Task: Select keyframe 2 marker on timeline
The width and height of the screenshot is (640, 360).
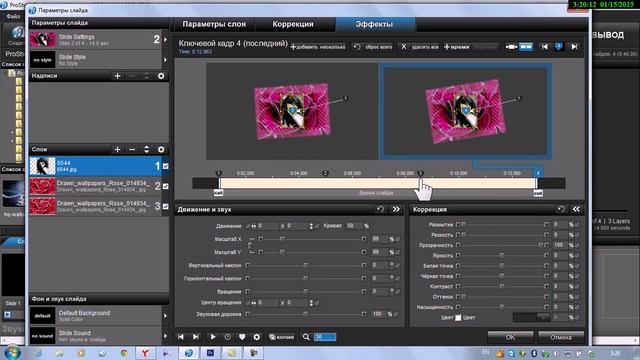Action: pyautogui.click(x=325, y=173)
